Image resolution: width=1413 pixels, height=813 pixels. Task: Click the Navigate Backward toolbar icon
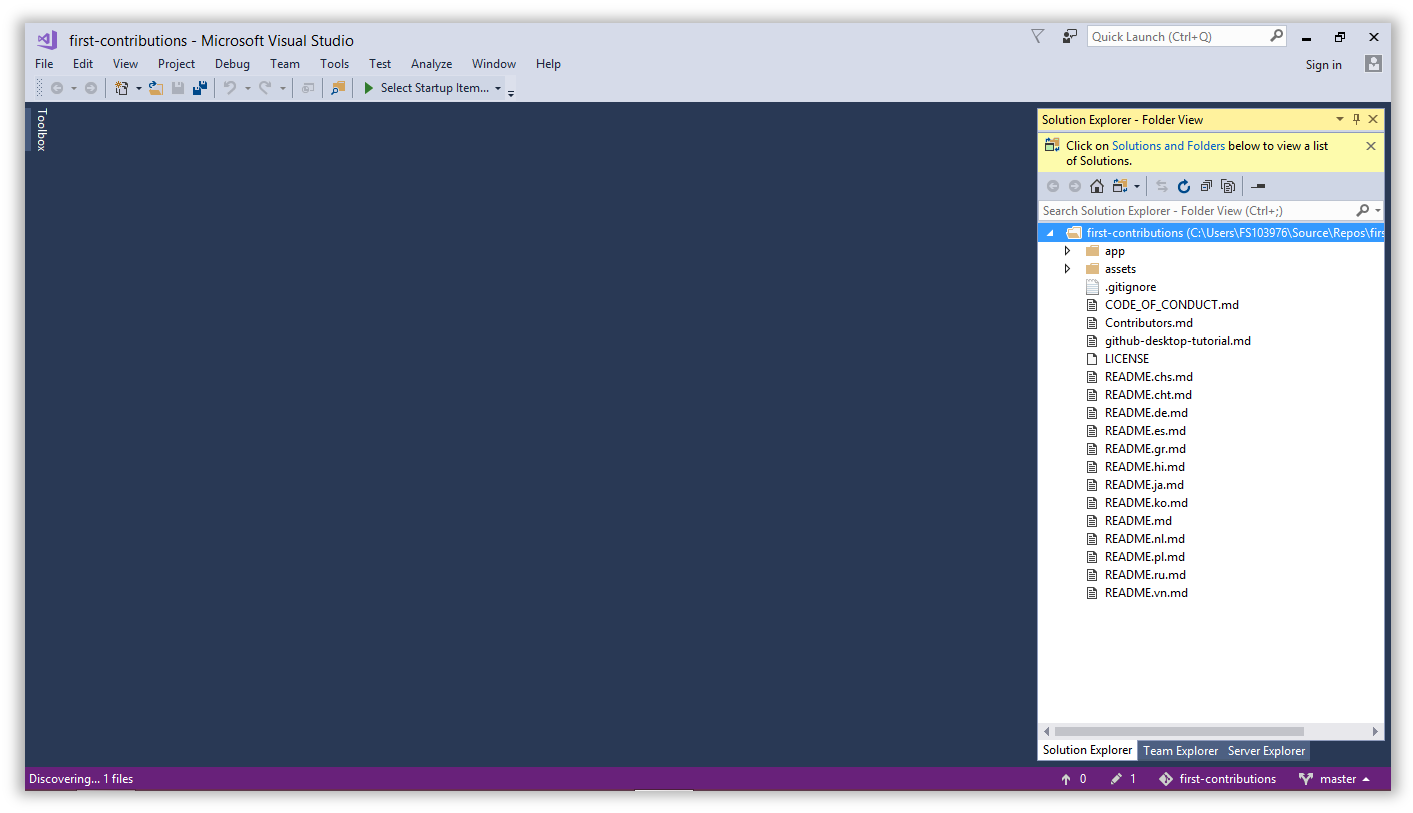[57, 88]
